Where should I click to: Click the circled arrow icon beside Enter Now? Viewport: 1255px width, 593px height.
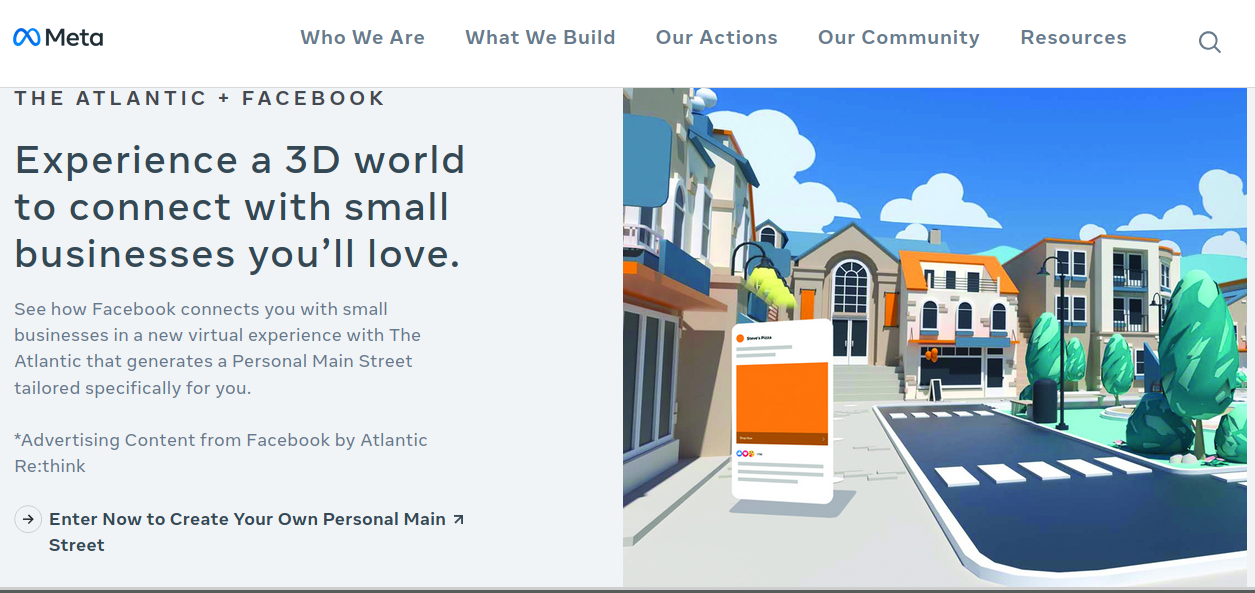[28, 520]
